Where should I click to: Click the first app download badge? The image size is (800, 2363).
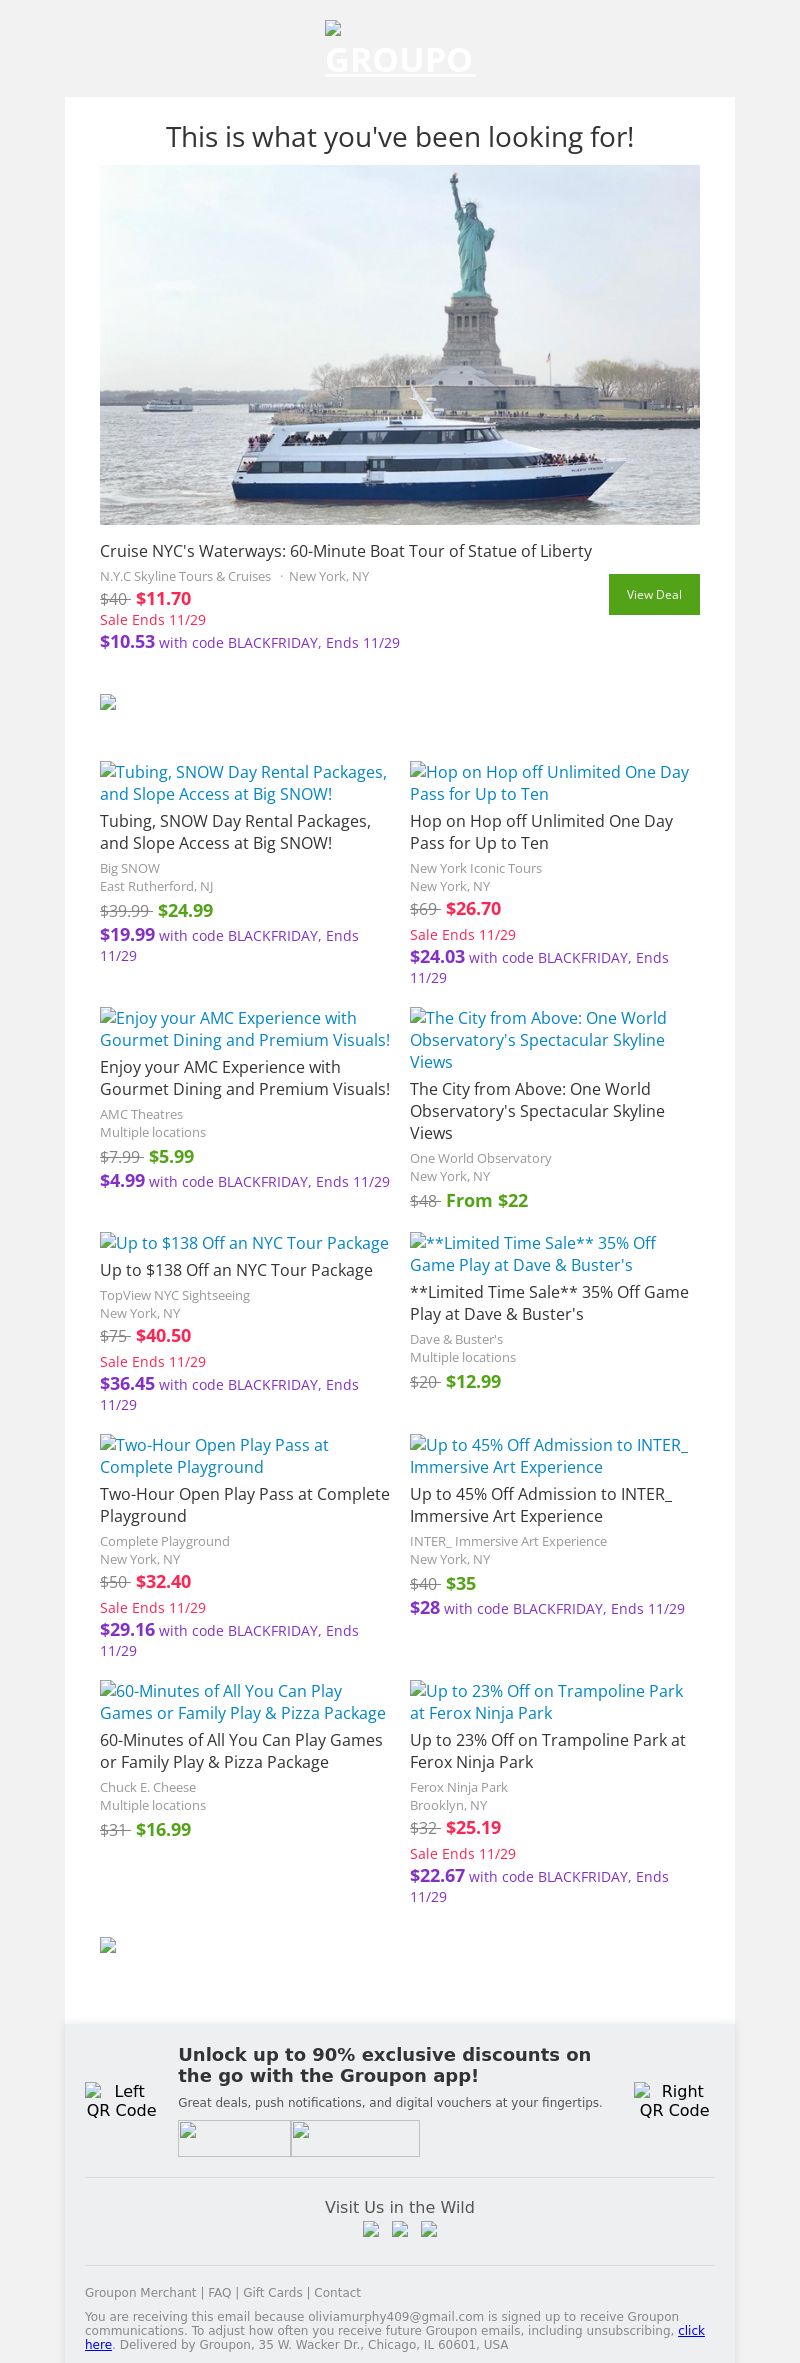(234, 2138)
